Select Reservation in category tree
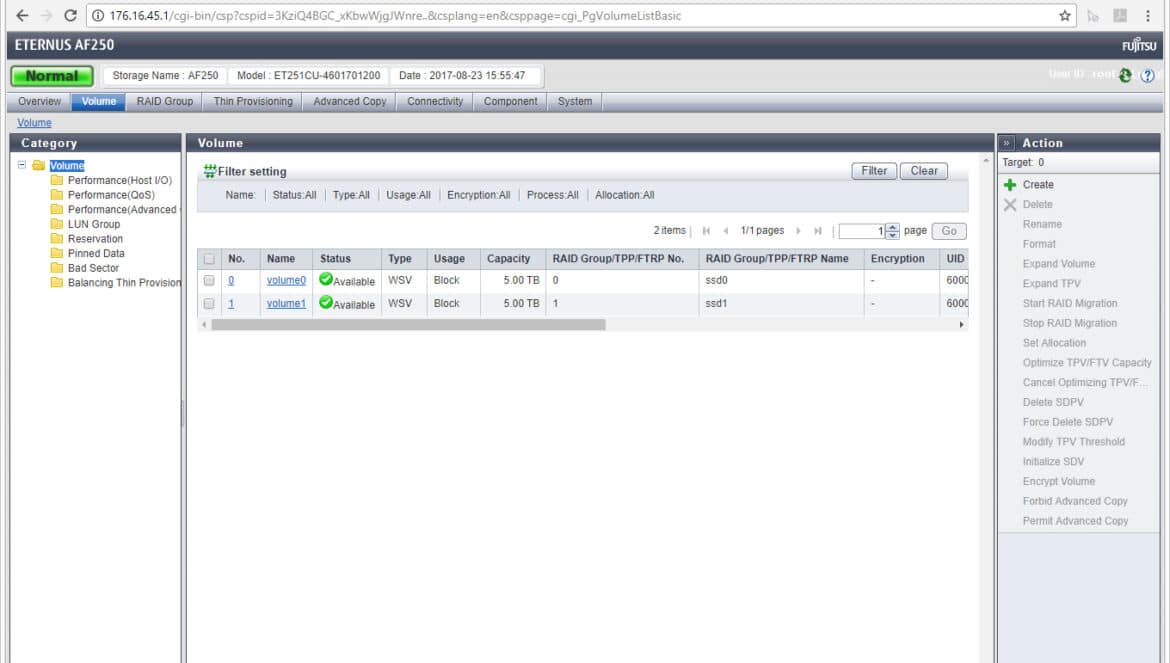This screenshot has height=663, width=1170. (x=96, y=239)
